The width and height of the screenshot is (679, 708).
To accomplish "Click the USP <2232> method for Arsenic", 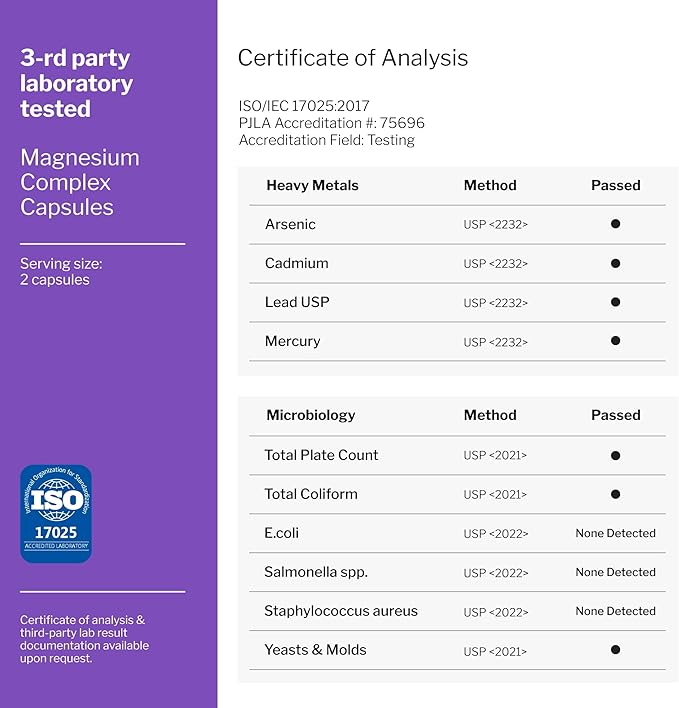I will 495,225.
